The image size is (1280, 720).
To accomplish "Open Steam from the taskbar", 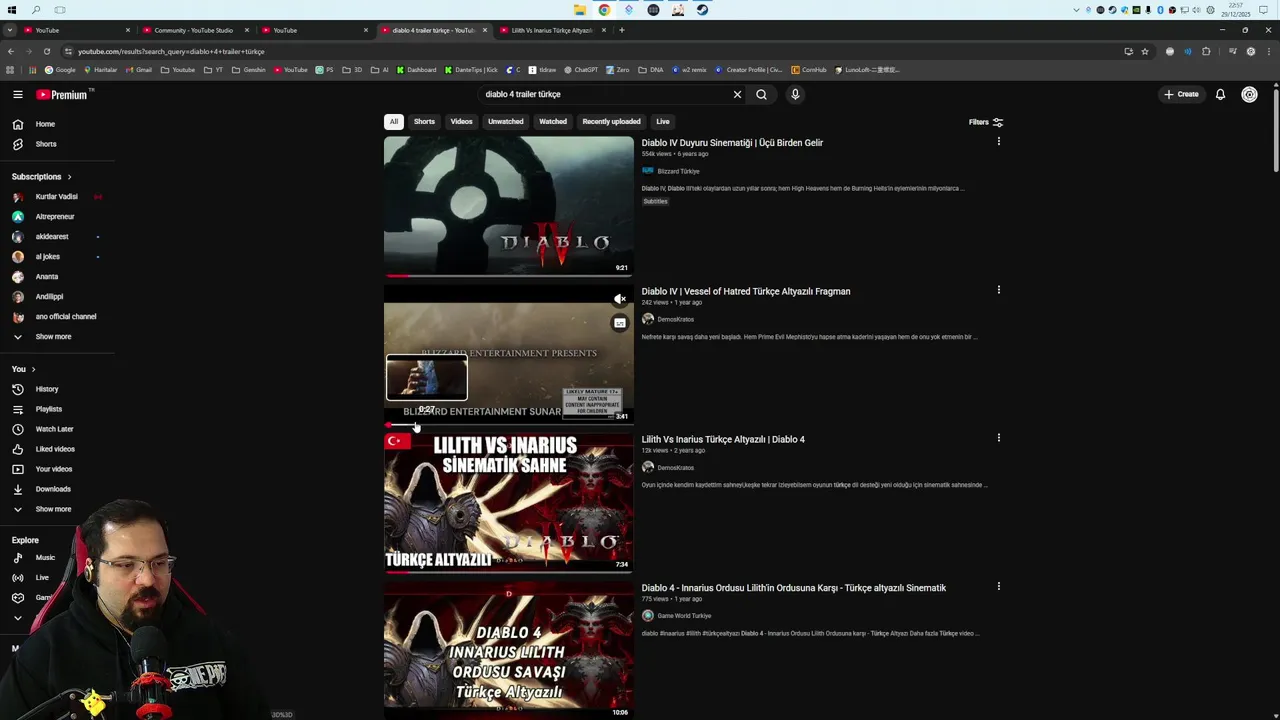I will coord(702,10).
